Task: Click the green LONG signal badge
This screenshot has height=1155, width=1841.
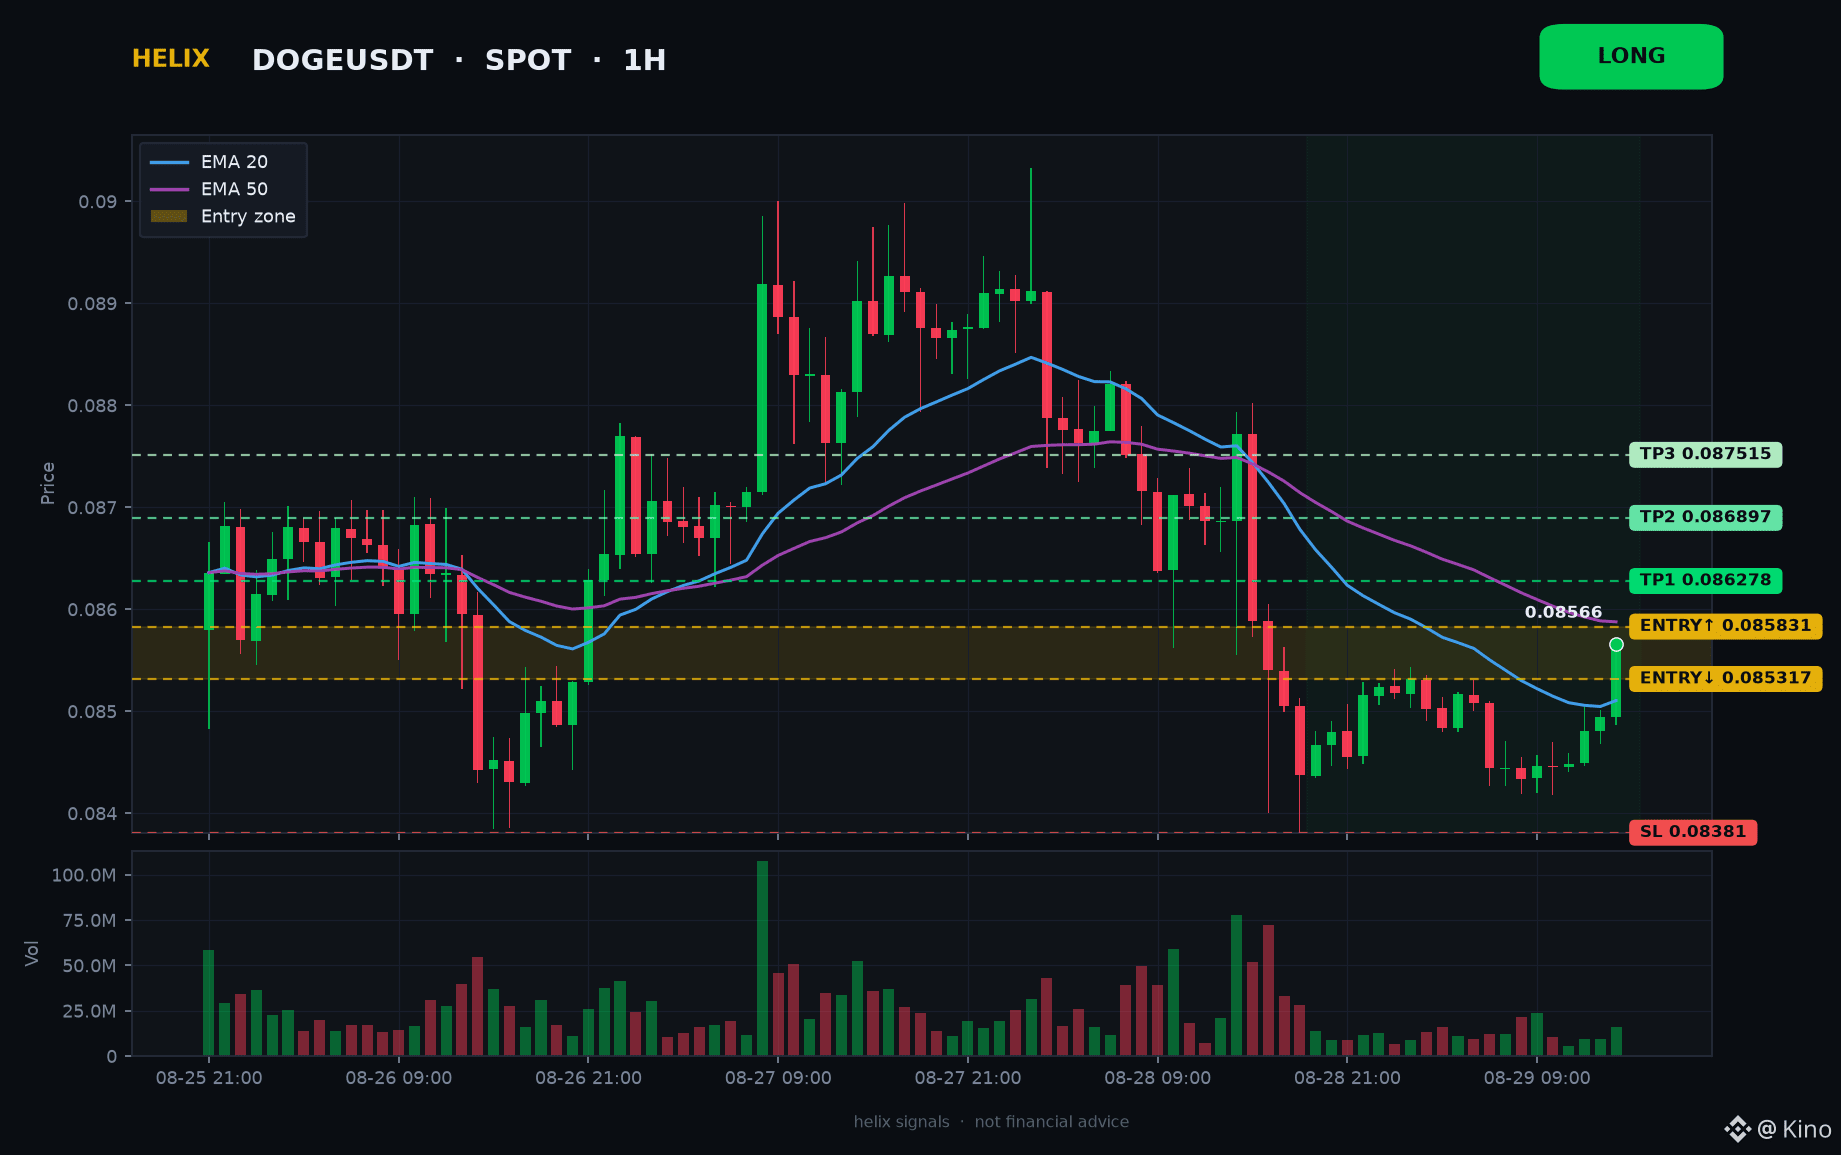Action: [1631, 57]
